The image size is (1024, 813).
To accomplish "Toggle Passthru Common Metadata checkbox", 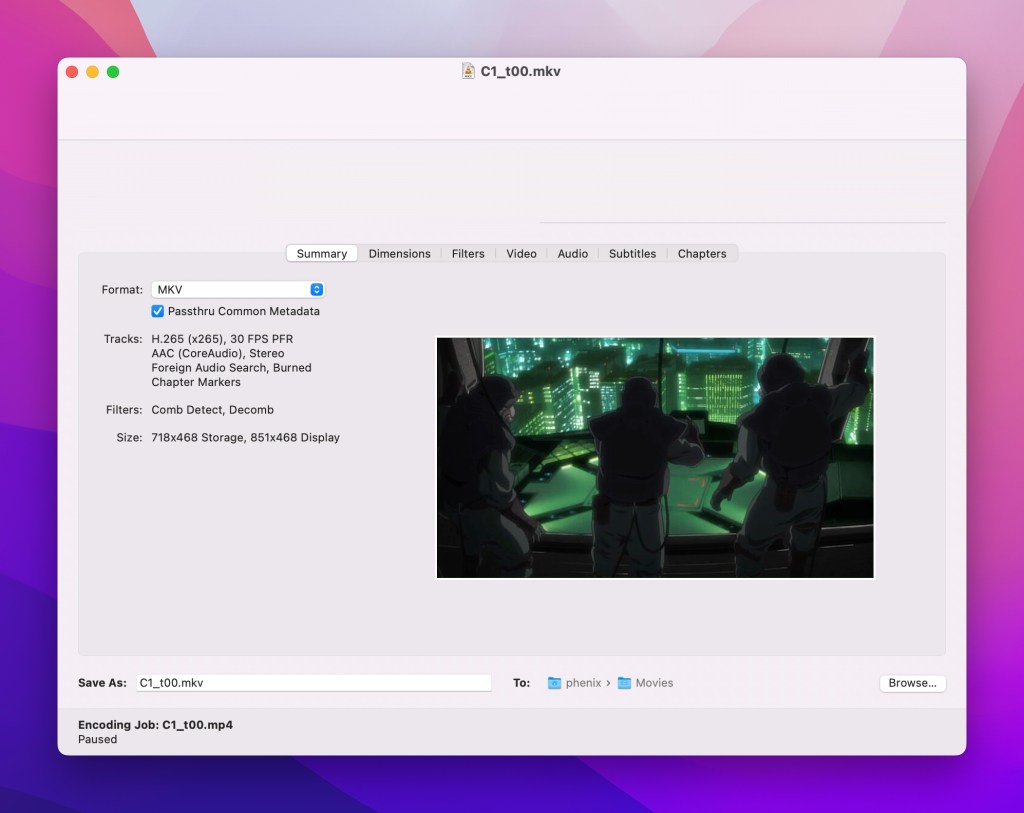I will pos(158,311).
